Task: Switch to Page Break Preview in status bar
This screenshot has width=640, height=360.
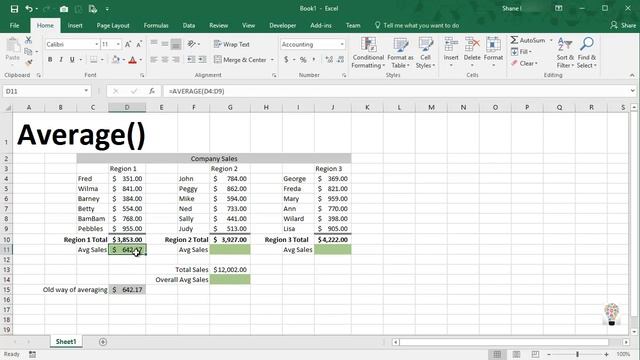Action: (535, 354)
